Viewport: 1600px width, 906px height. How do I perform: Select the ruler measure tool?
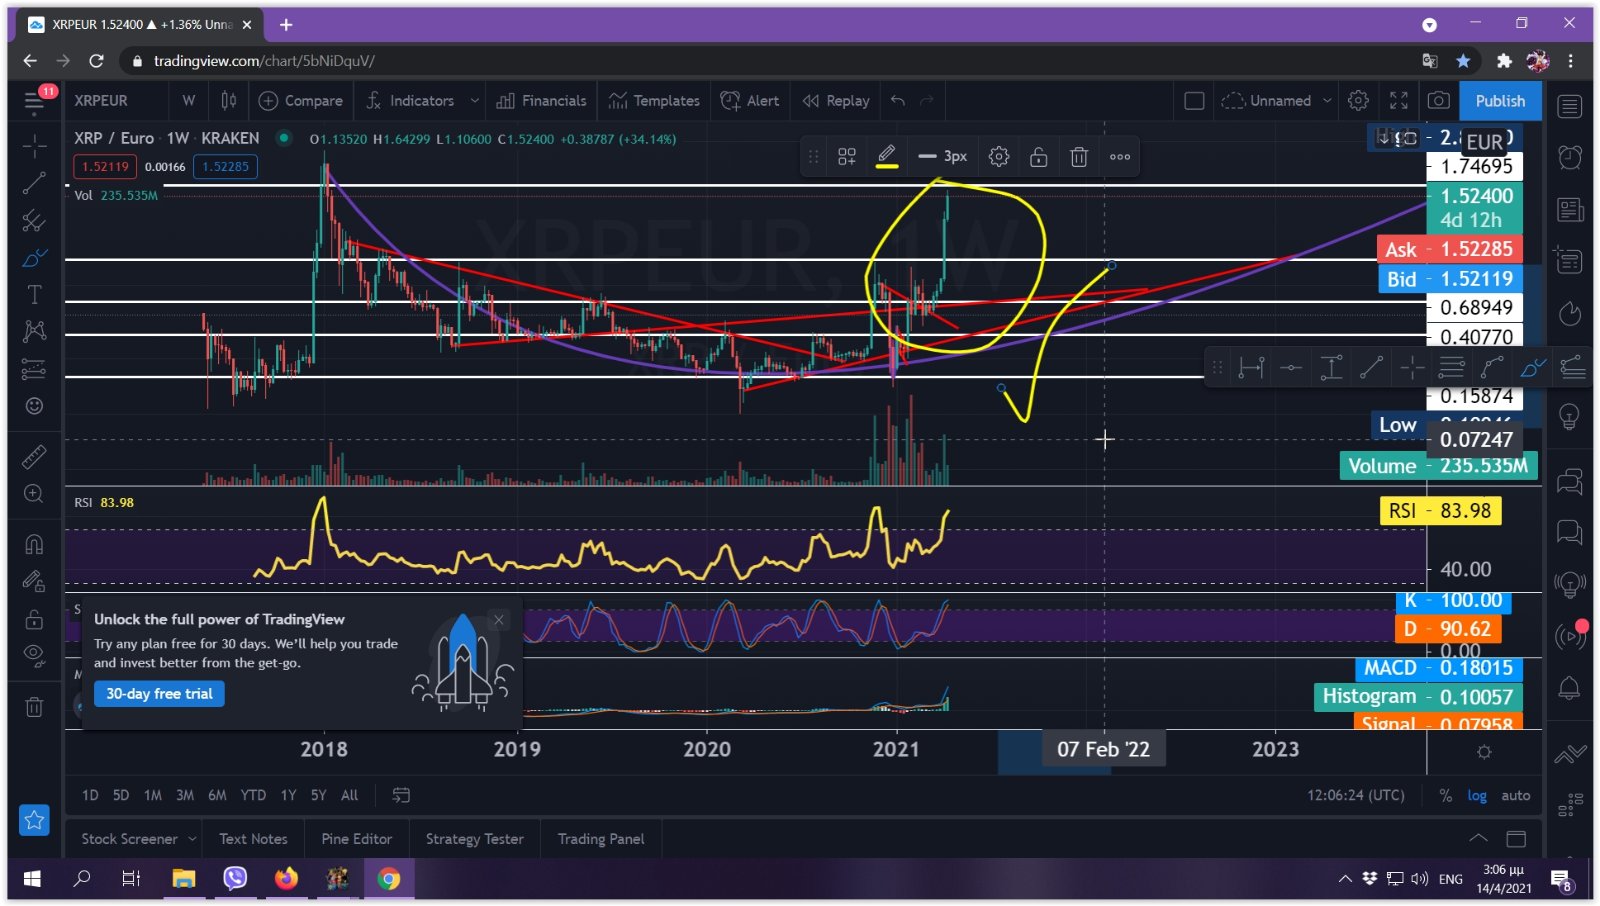34,457
